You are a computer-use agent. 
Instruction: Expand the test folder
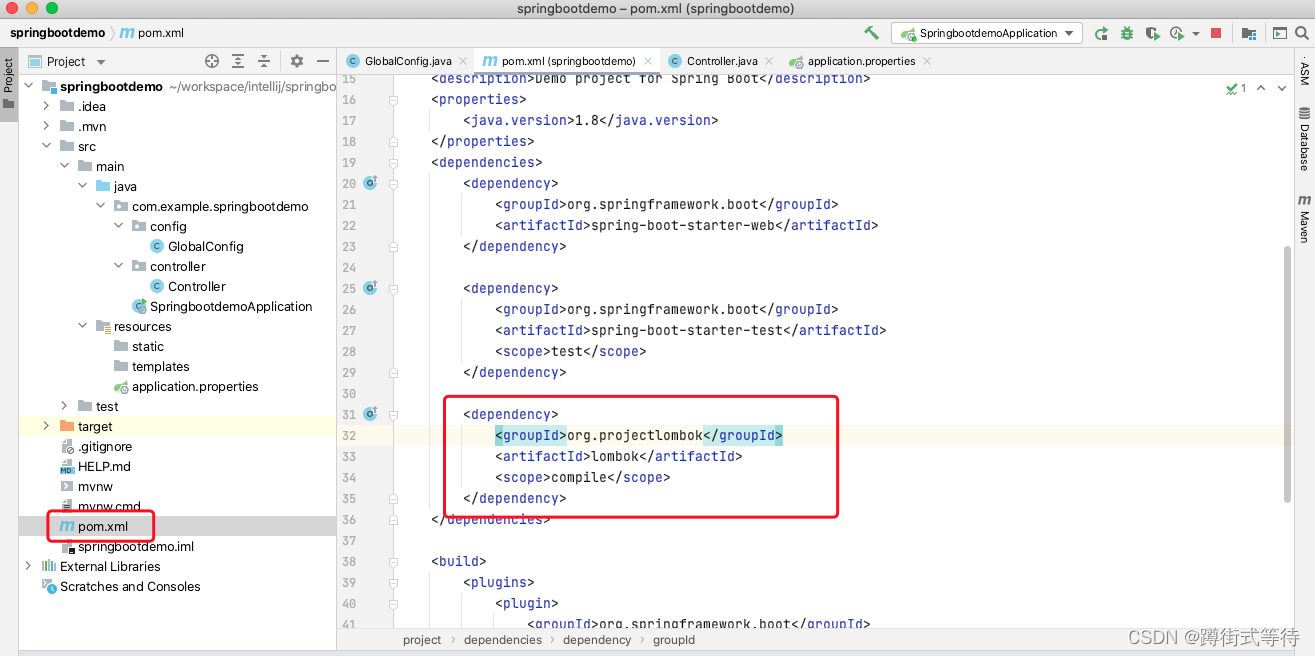coord(64,406)
